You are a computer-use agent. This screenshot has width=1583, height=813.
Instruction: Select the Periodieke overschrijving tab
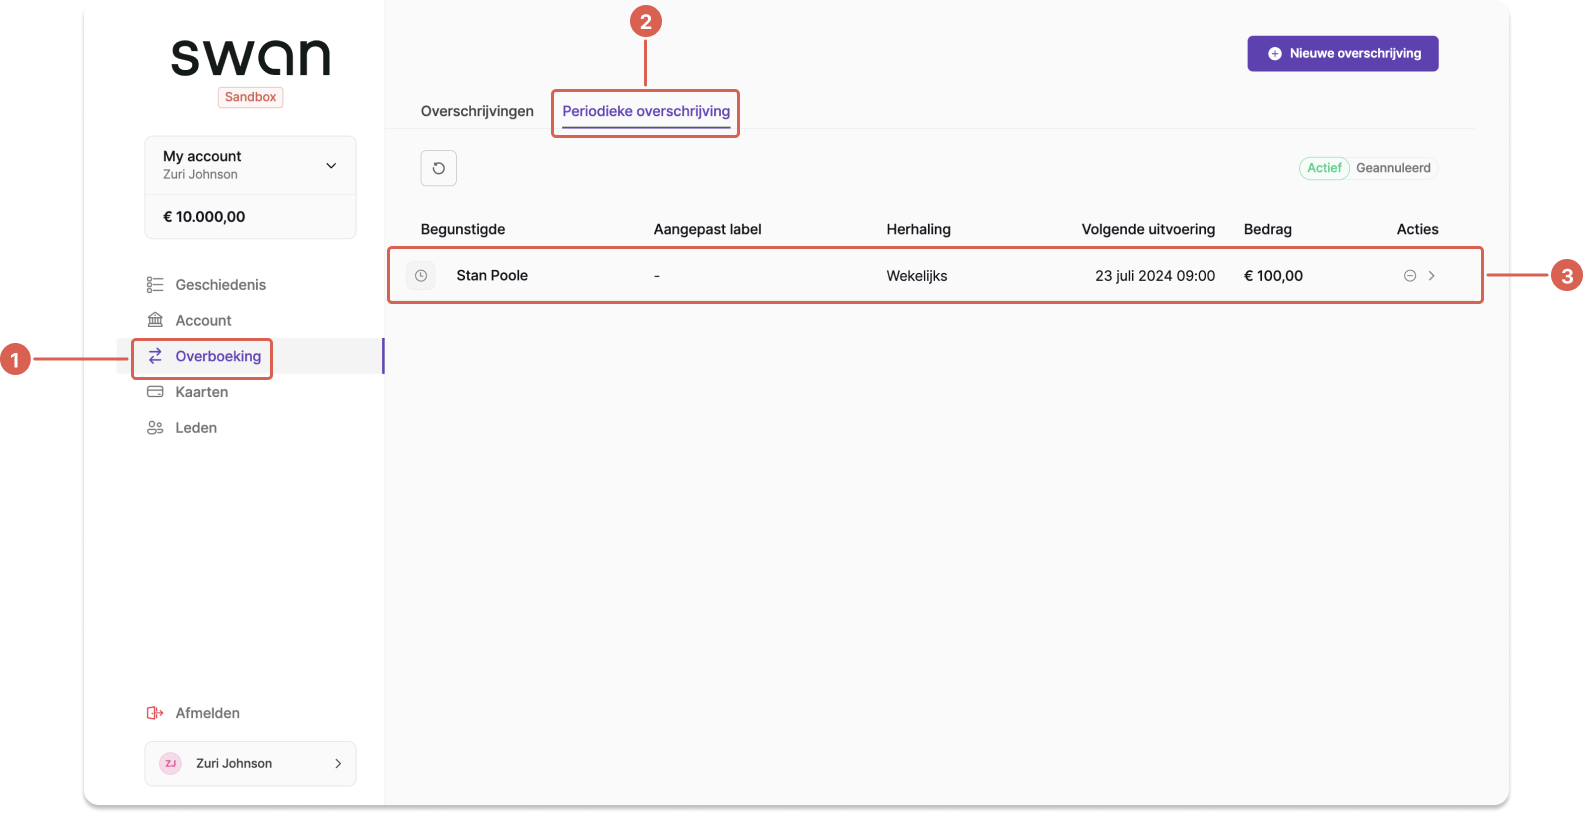(646, 111)
